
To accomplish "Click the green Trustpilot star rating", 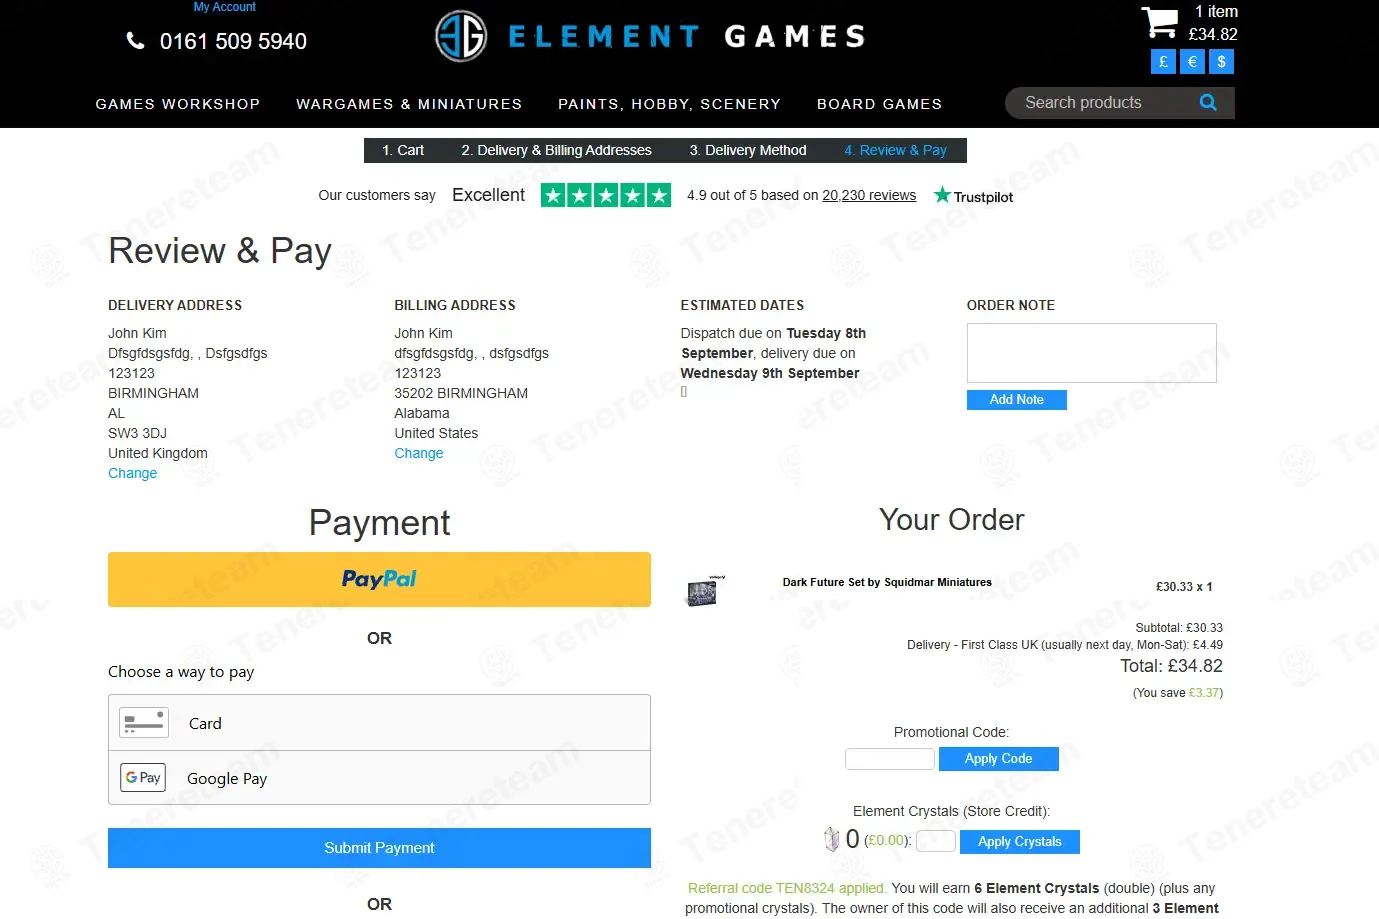I will [x=606, y=195].
